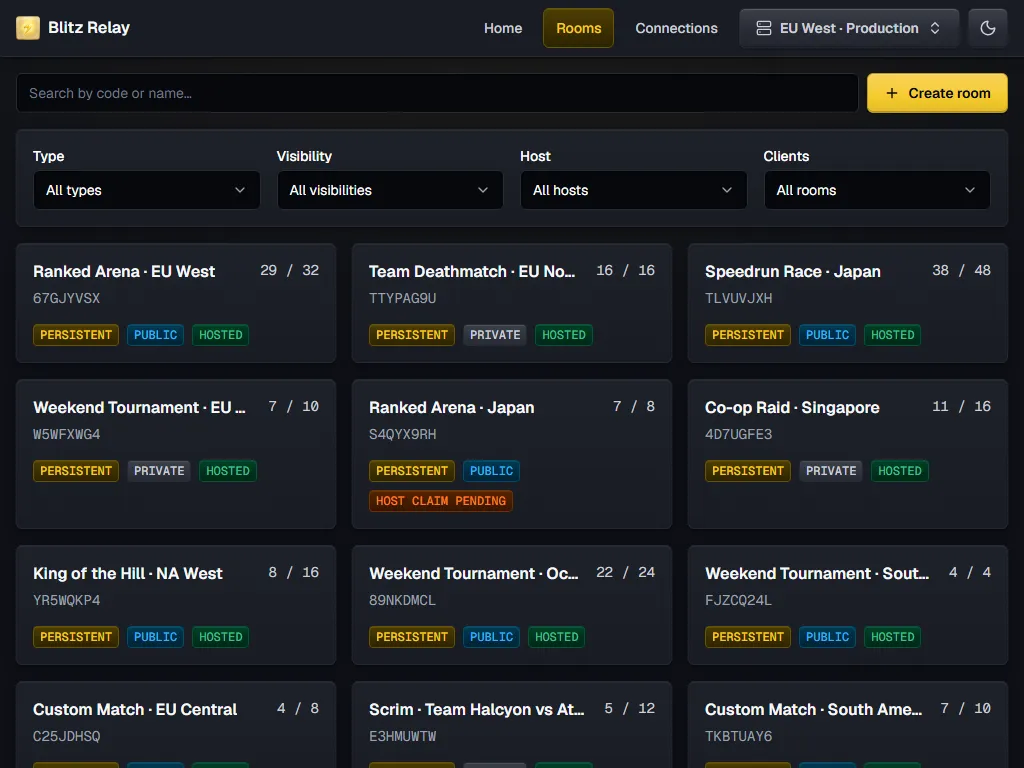Open the Co-op Raid · Singapore room

coord(847,454)
